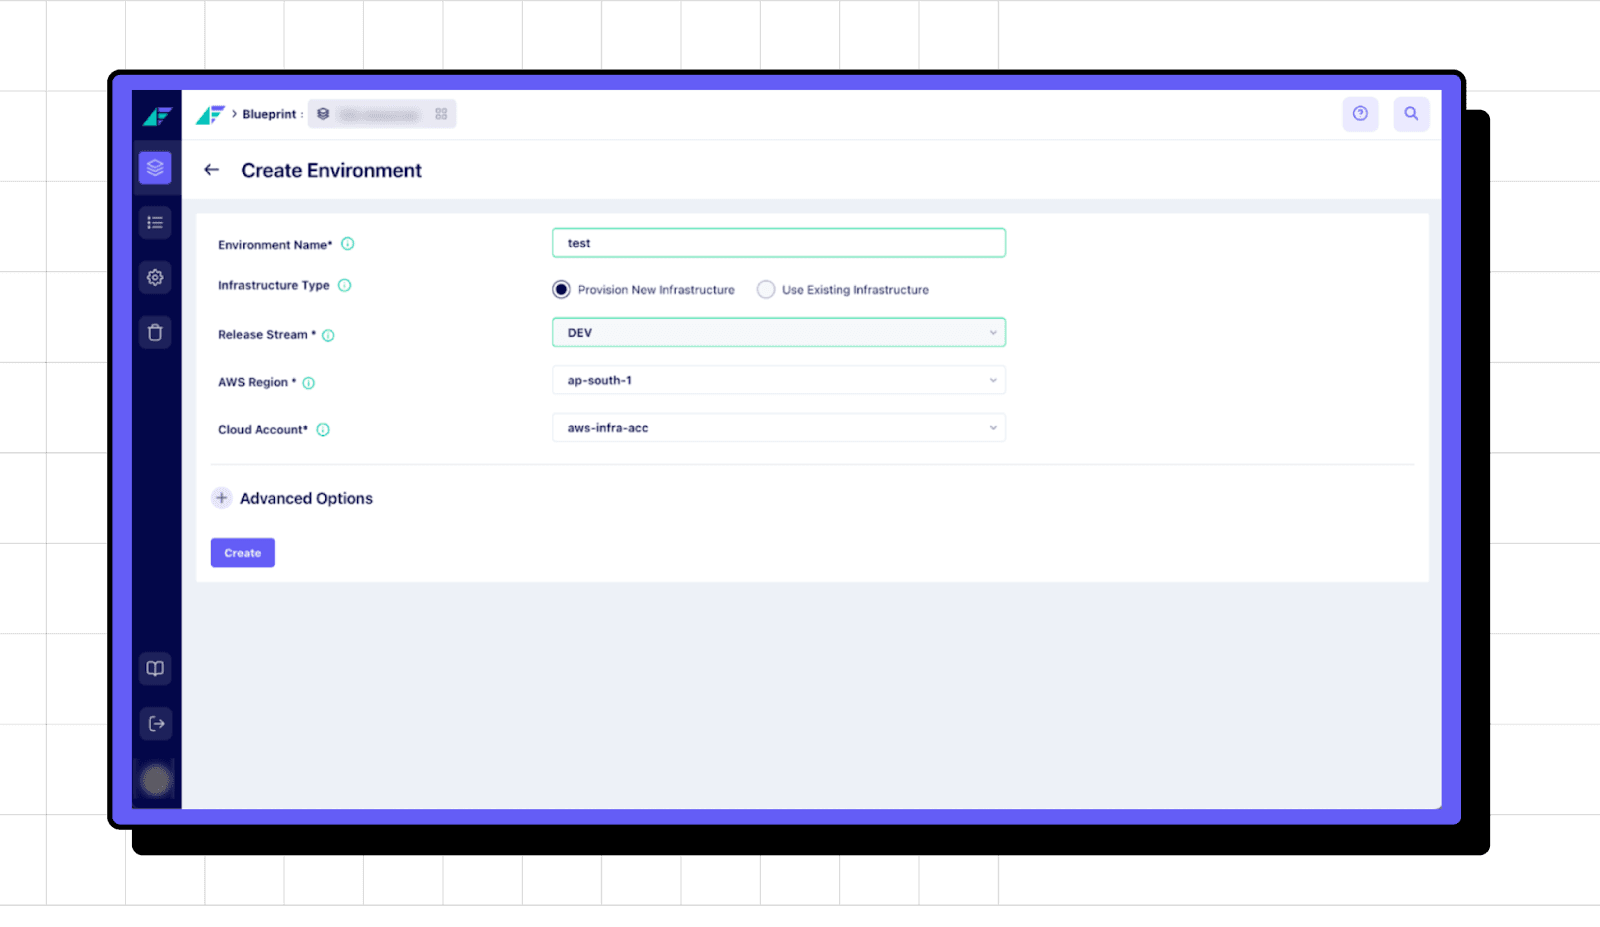Open the list view sidebar icon

tap(155, 223)
